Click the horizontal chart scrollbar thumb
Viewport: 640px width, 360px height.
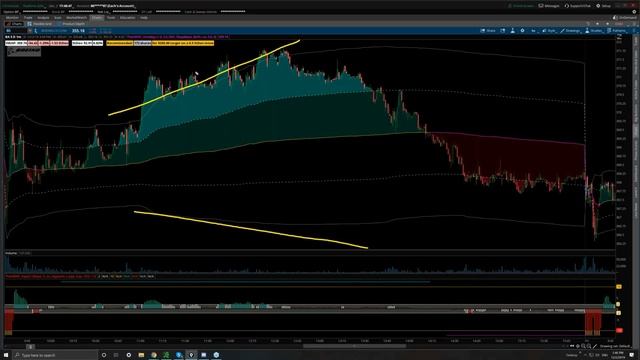(354, 346)
